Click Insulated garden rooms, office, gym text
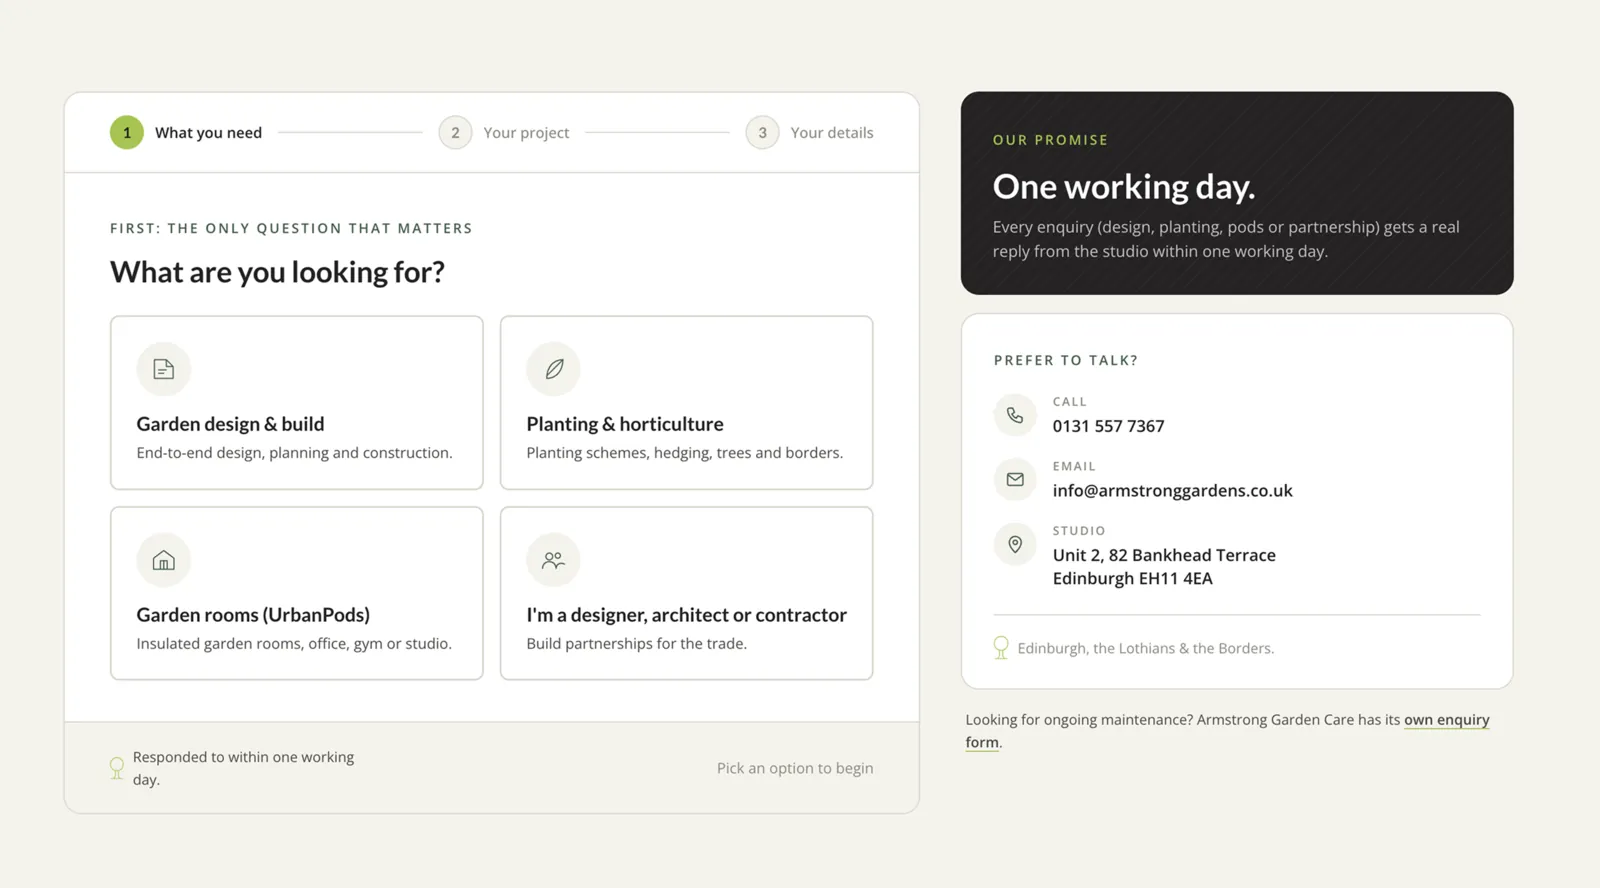This screenshot has height=888, width=1600. pyautogui.click(x=294, y=644)
